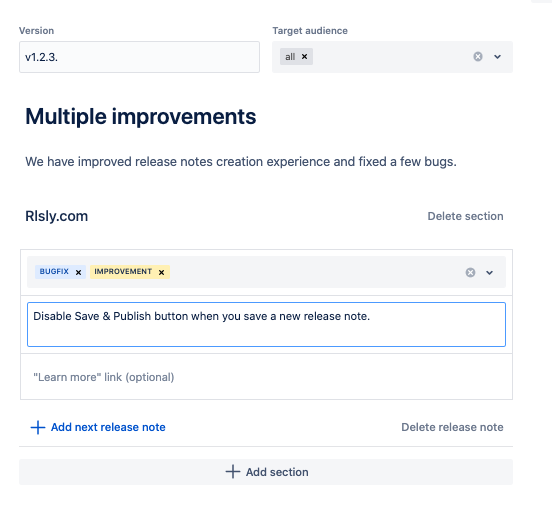The width and height of the screenshot is (552, 513).
Task: Click Delete section link
Action: 465,216
